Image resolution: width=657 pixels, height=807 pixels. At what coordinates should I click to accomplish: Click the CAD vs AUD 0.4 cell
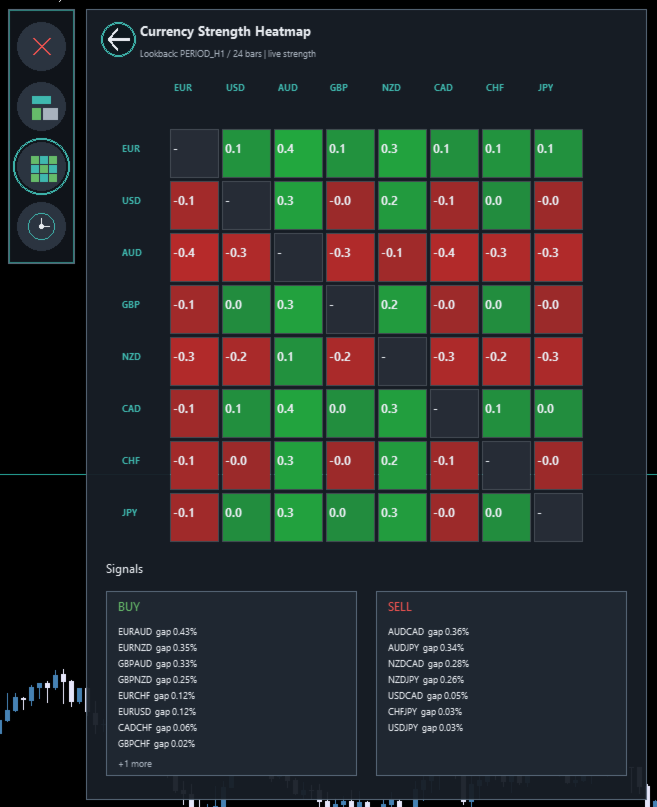(298, 413)
